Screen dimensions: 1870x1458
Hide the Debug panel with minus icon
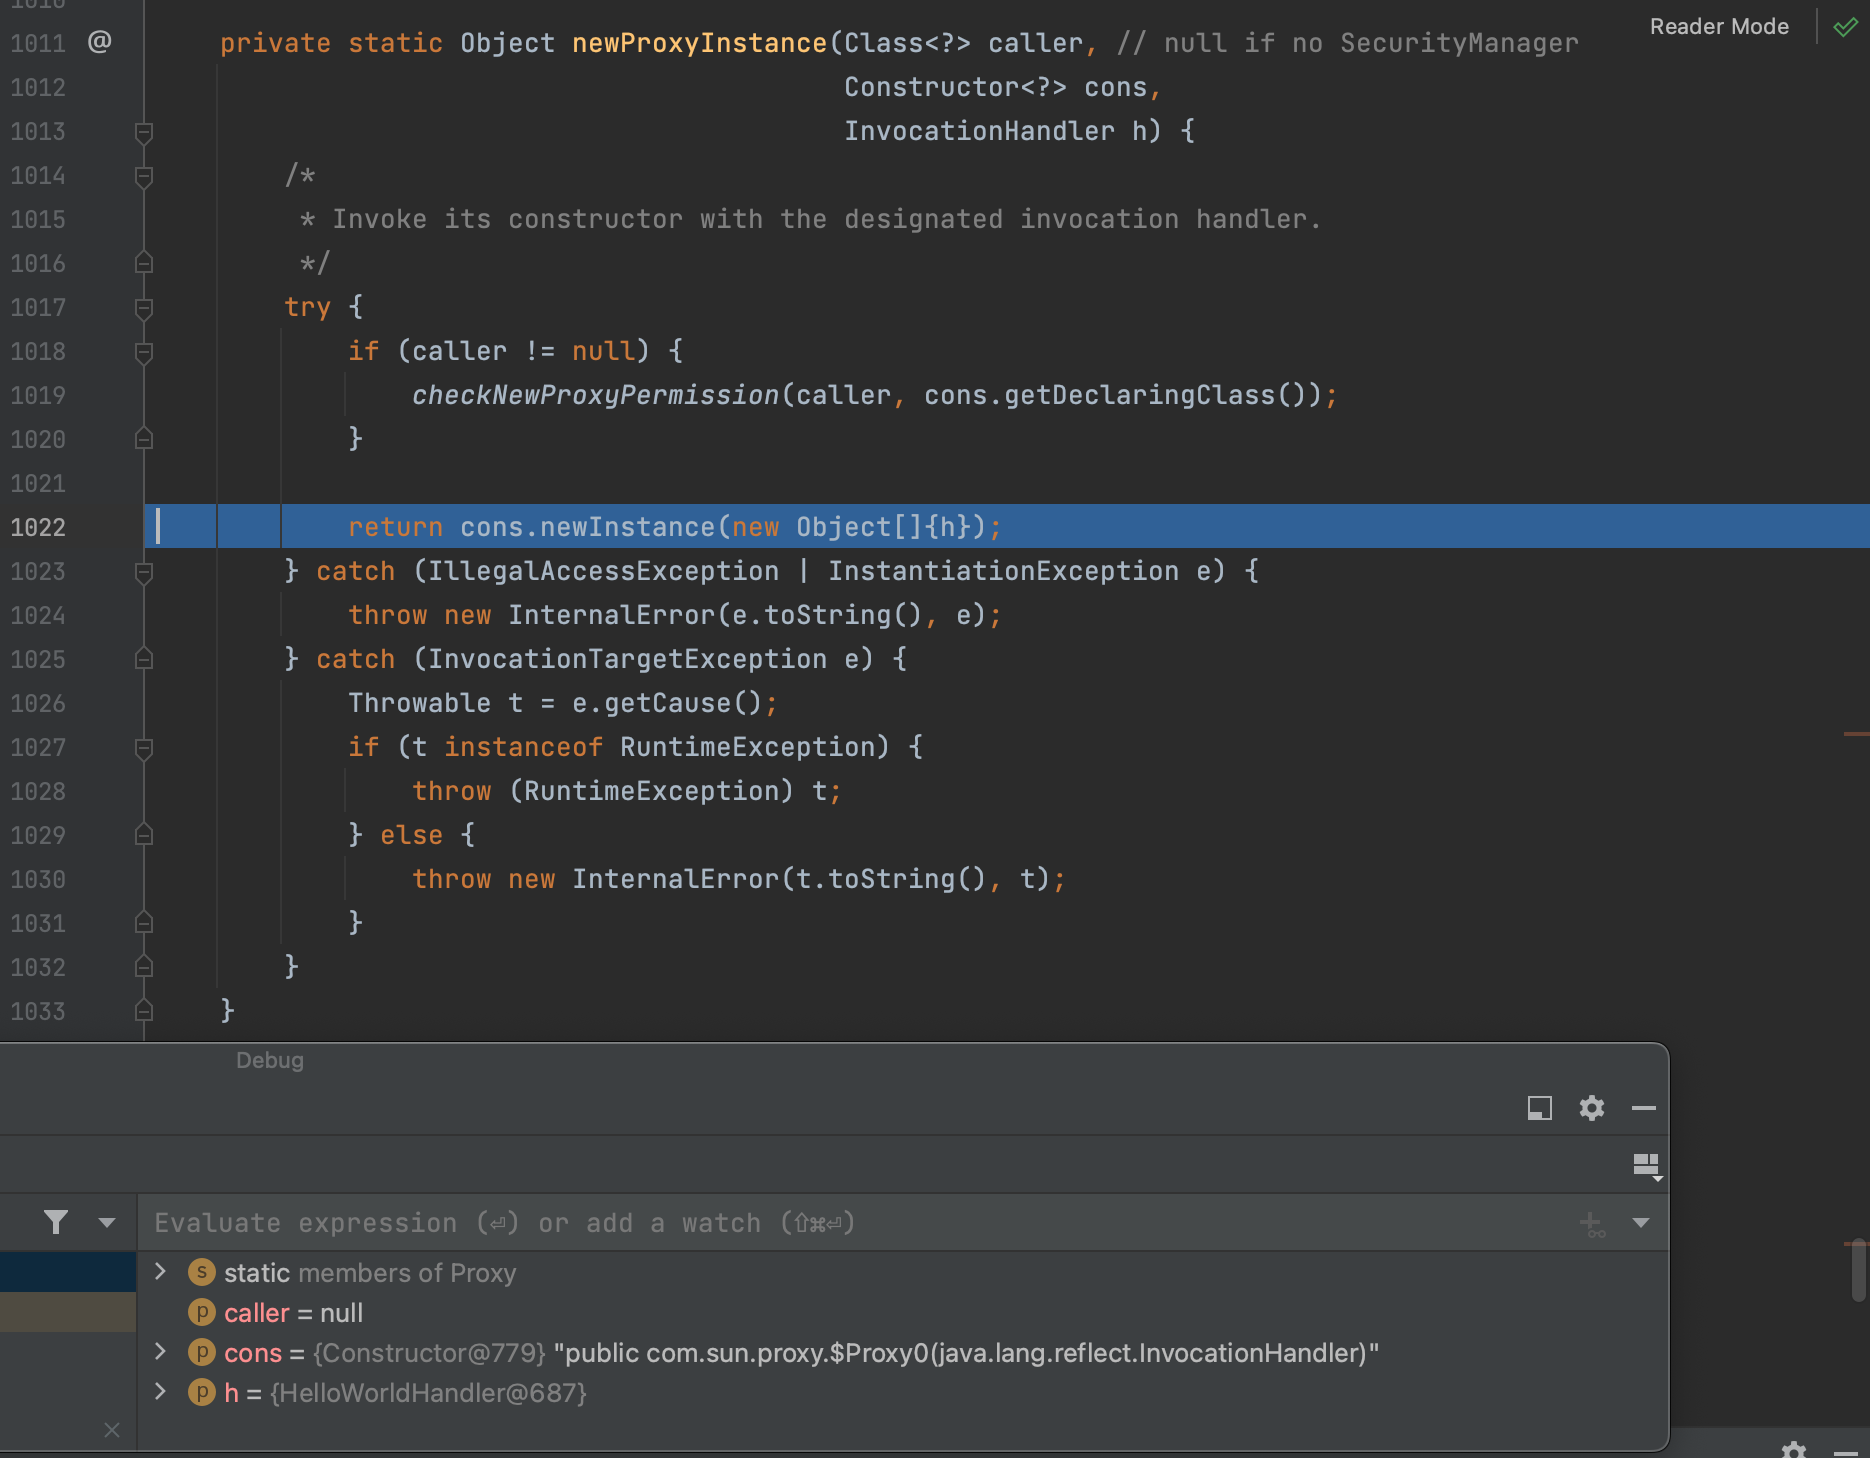tap(1643, 1108)
